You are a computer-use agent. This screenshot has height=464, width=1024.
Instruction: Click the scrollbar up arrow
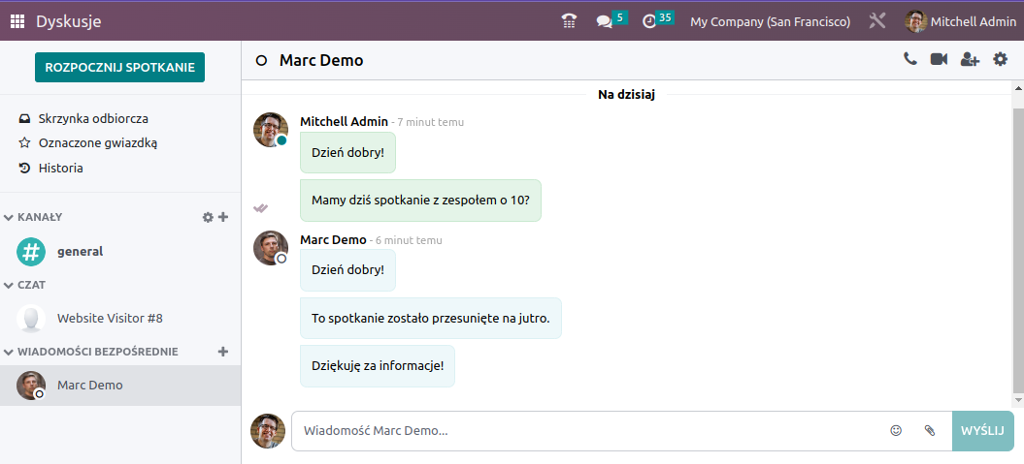(x=1018, y=87)
